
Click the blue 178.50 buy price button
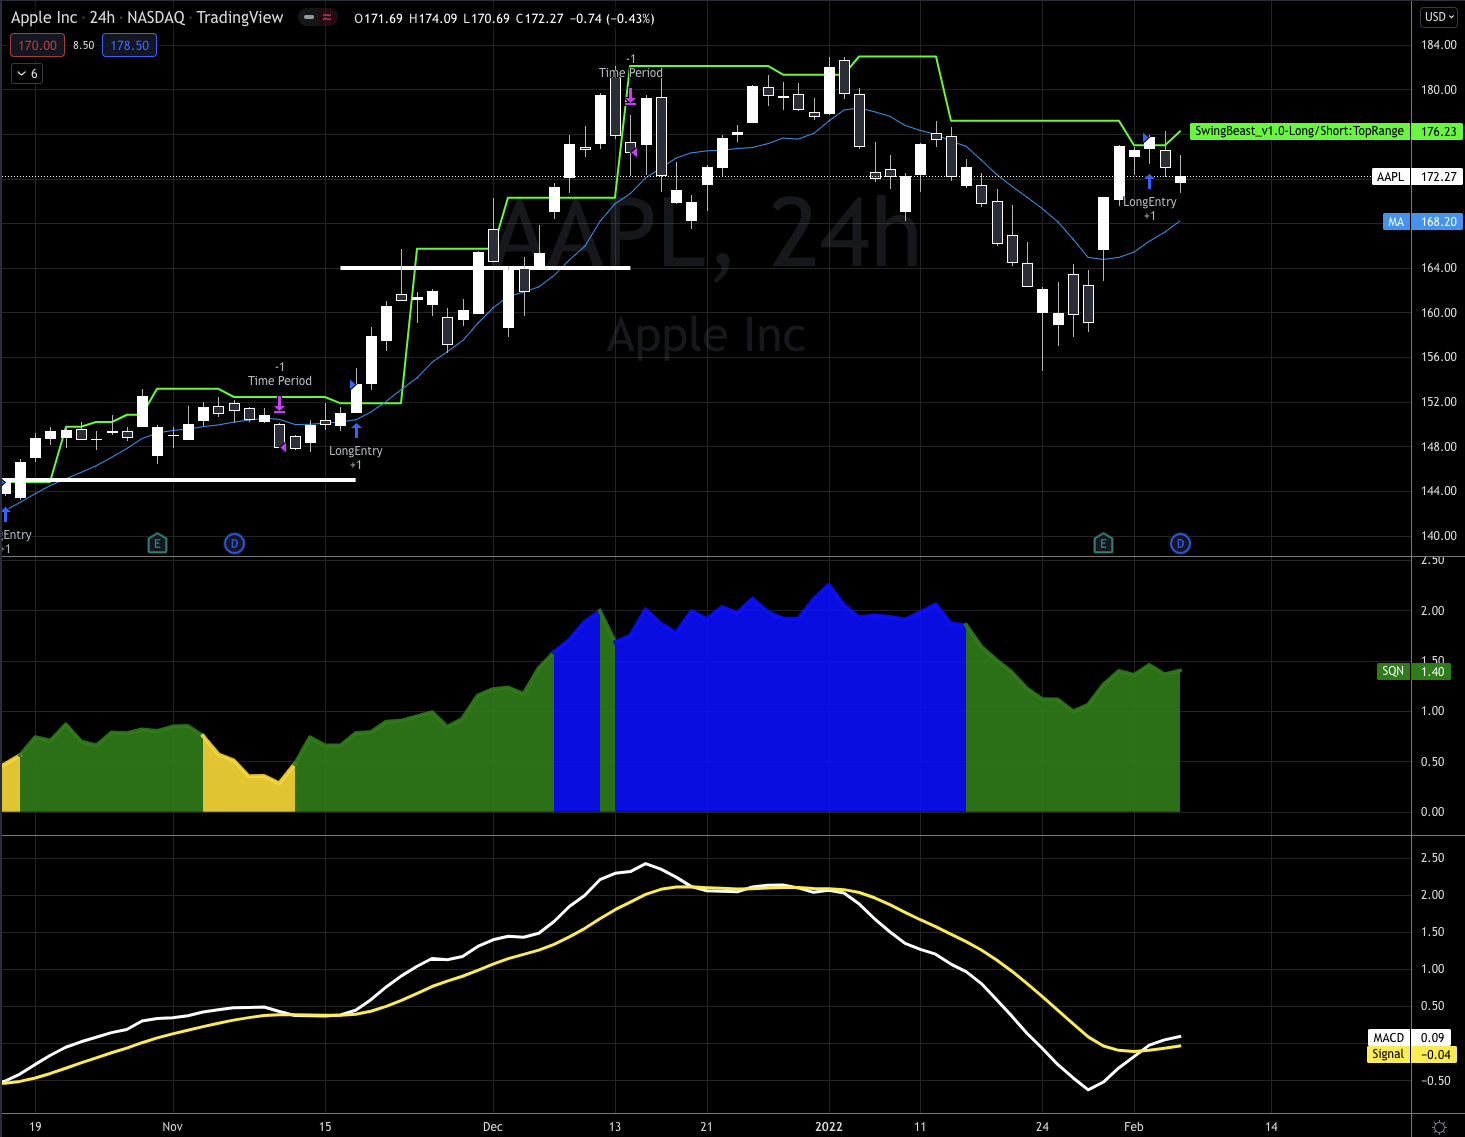[x=130, y=45]
